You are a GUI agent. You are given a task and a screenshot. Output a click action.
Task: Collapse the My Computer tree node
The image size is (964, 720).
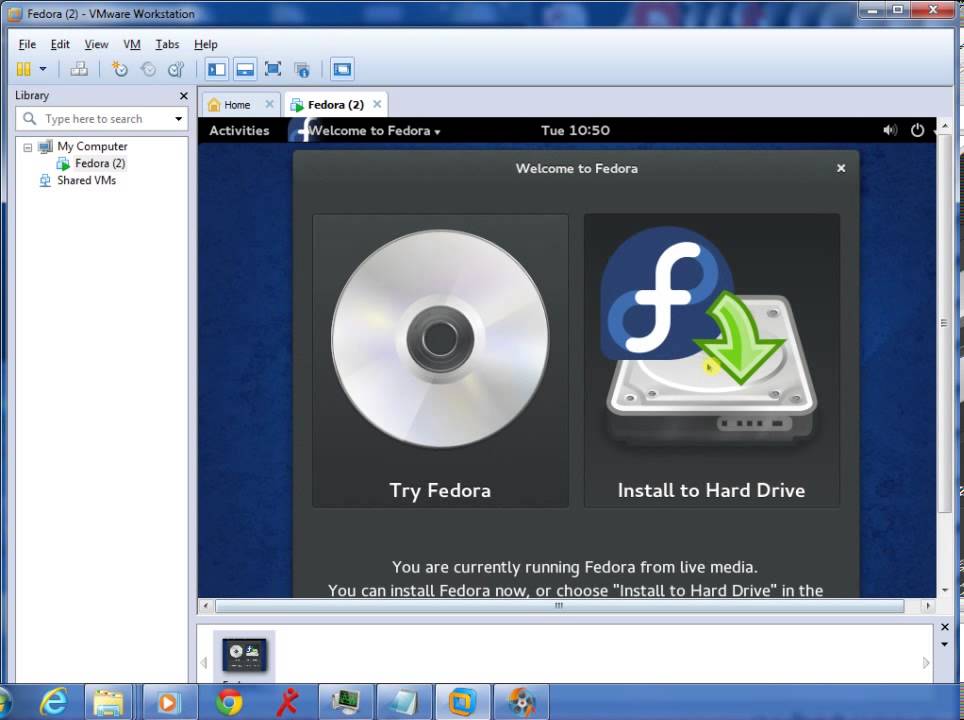(x=28, y=148)
